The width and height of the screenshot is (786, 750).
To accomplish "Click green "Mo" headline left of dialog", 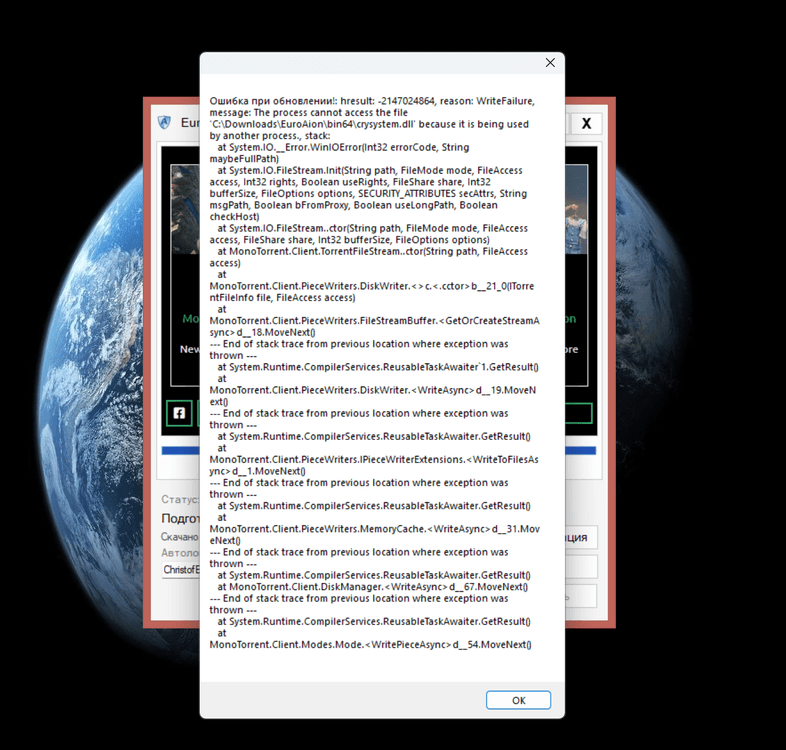I will (190, 319).
